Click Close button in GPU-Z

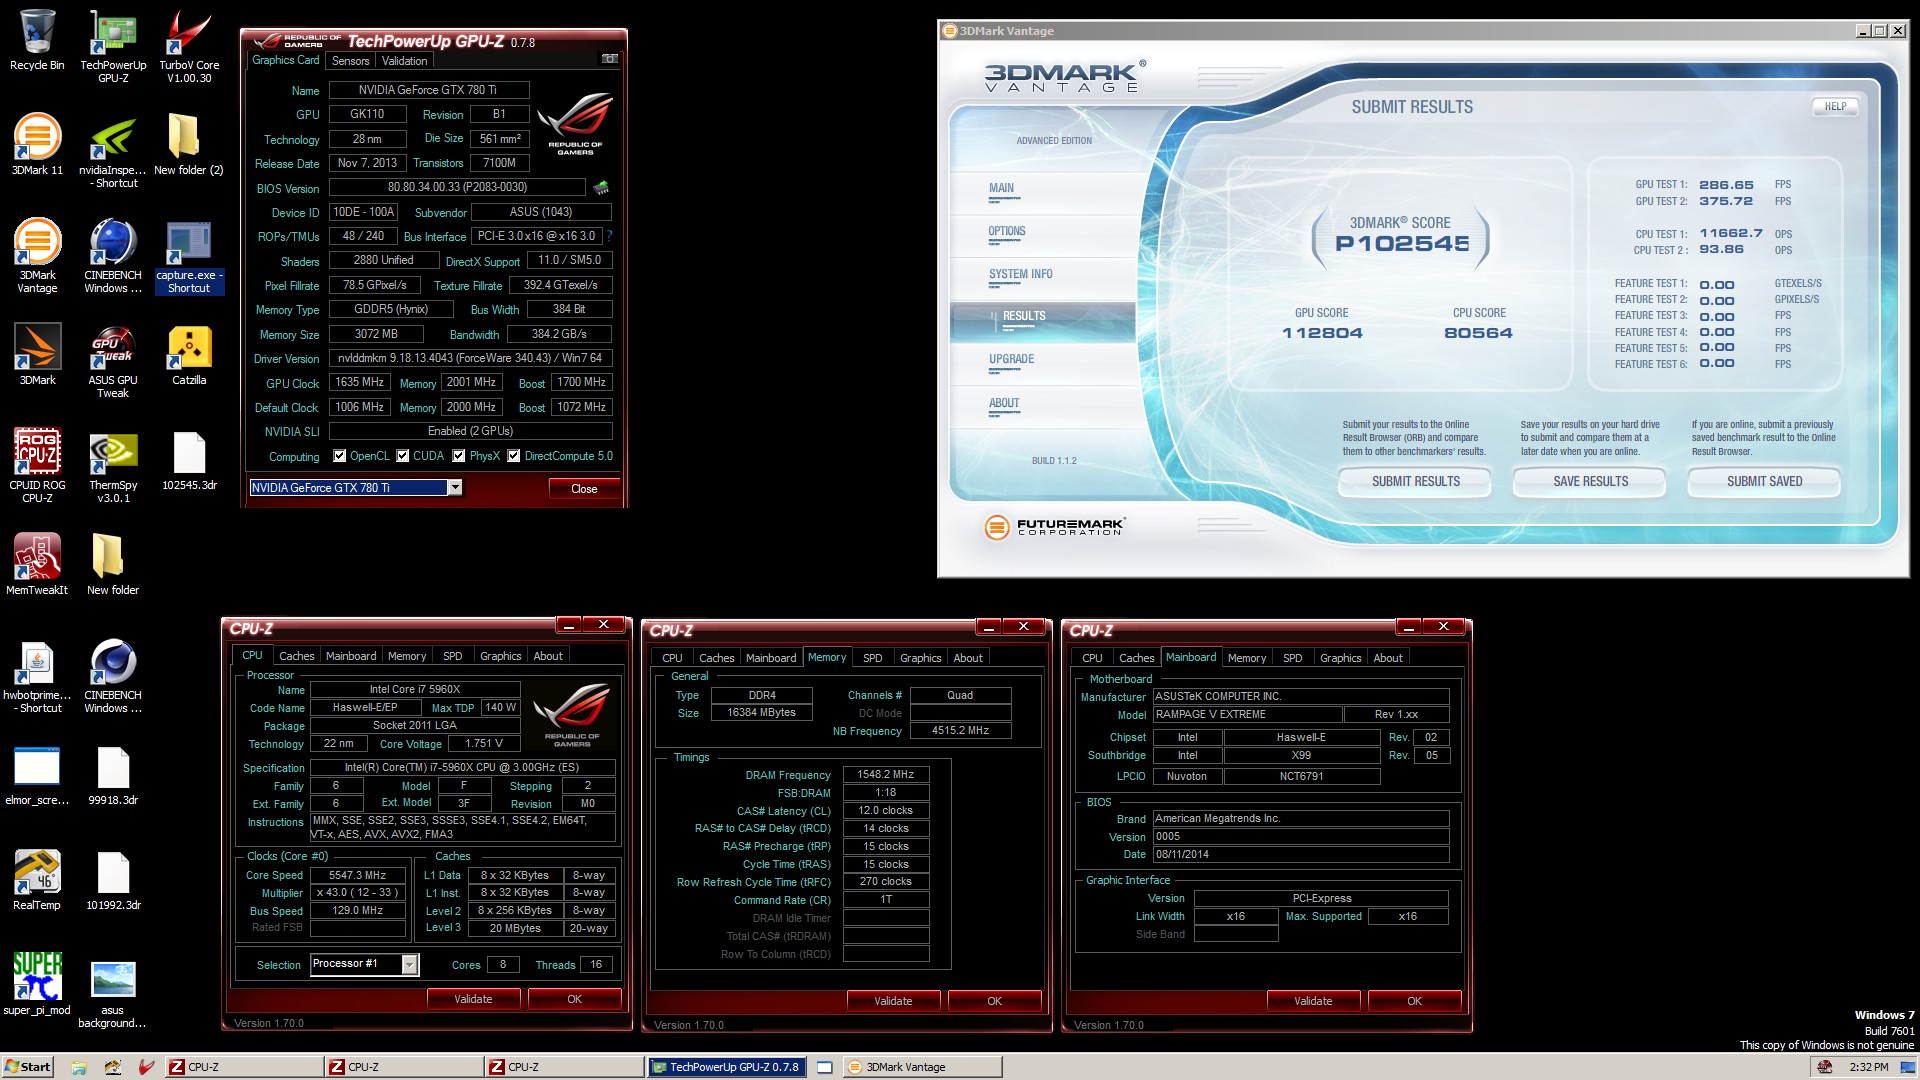point(584,489)
